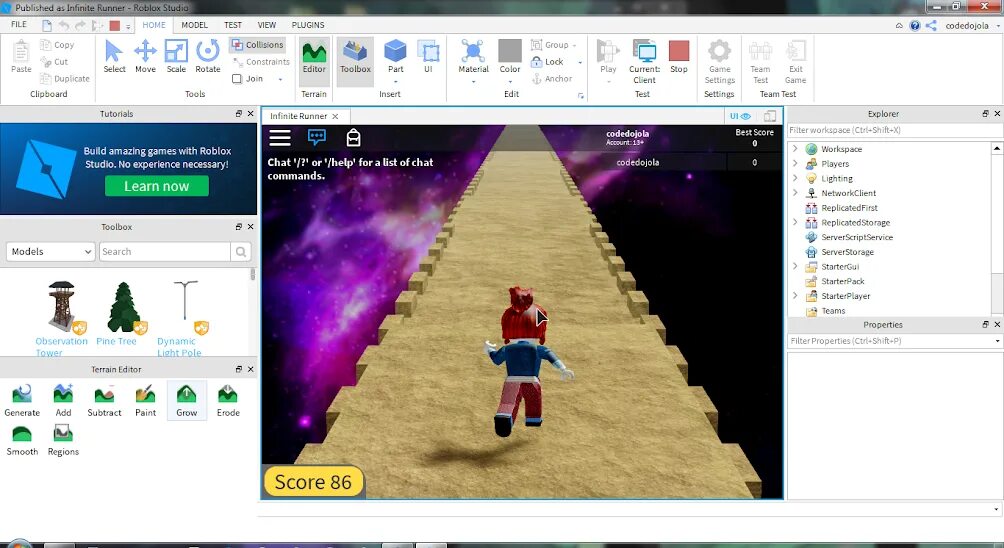Focus the Filter workspace field
1004x548 pixels.
[x=895, y=130]
